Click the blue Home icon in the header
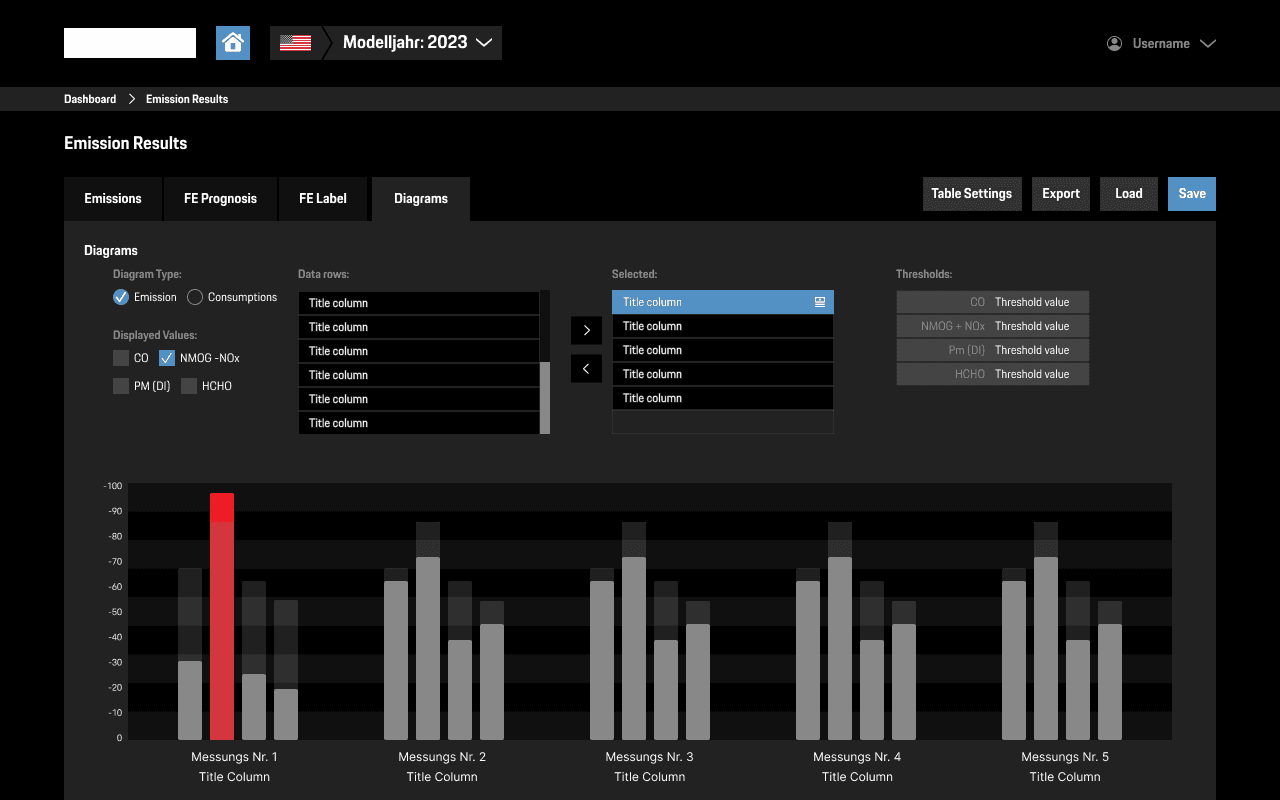Image resolution: width=1280 pixels, height=800 pixels. pyautogui.click(x=233, y=43)
